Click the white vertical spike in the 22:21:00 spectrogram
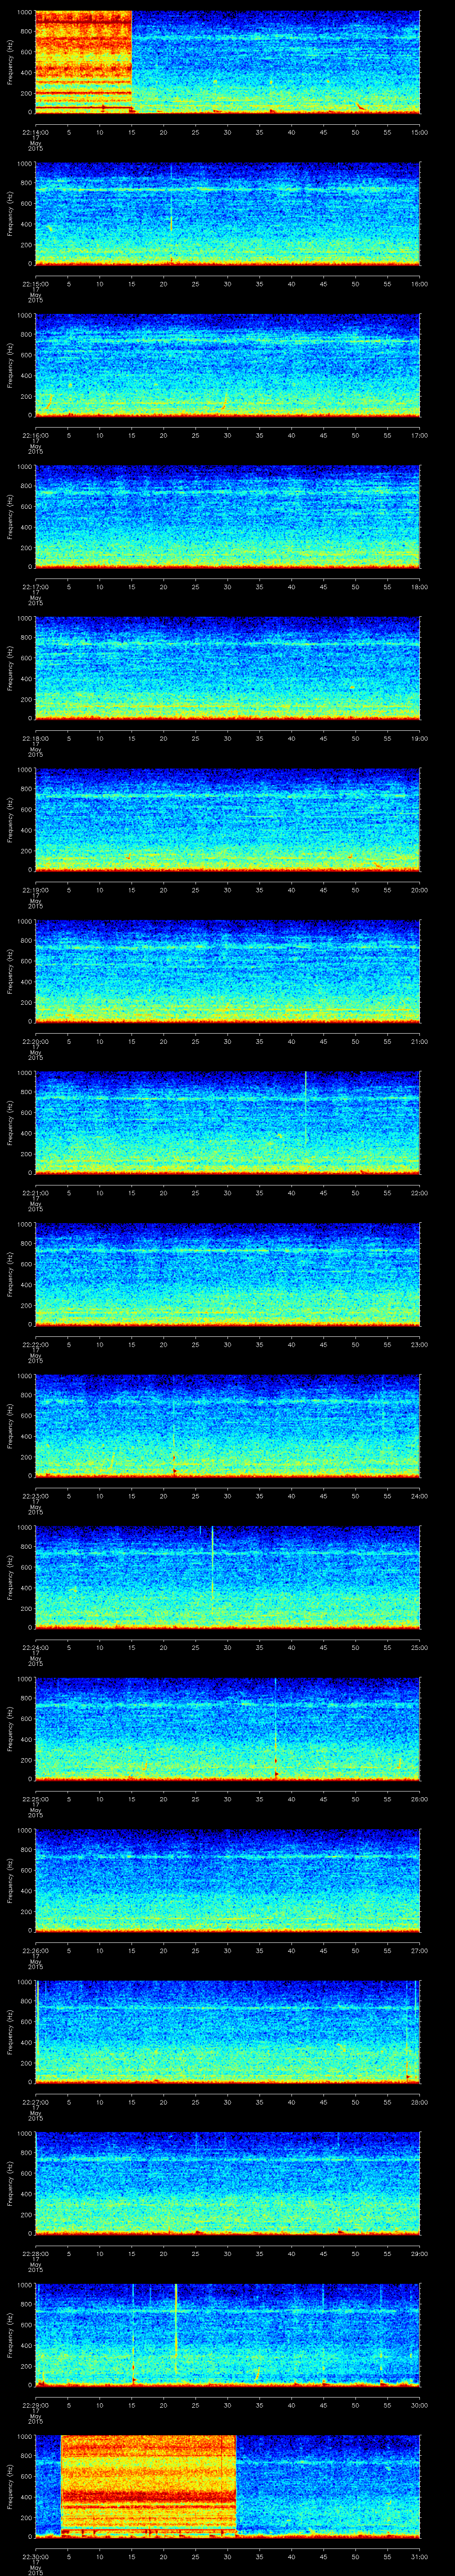The width and height of the screenshot is (455, 2576). pos(305,1100)
